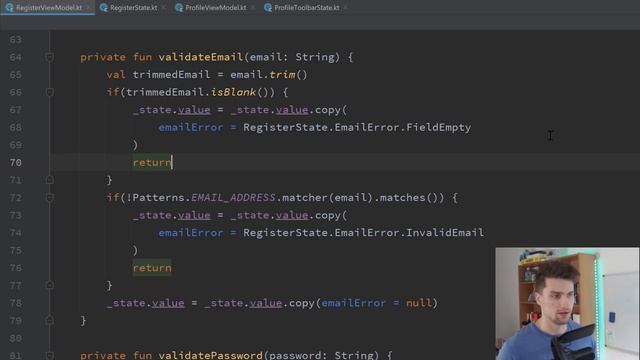
Task: Click matches() on line 72
Action: pyautogui.click(x=408, y=198)
